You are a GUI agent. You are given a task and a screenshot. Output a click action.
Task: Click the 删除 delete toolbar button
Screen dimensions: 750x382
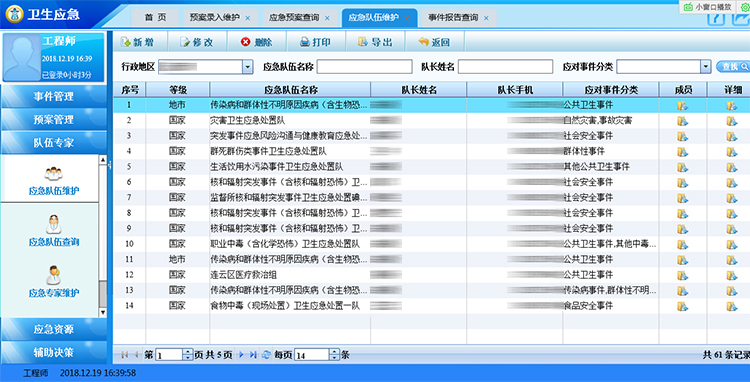pos(256,42)
